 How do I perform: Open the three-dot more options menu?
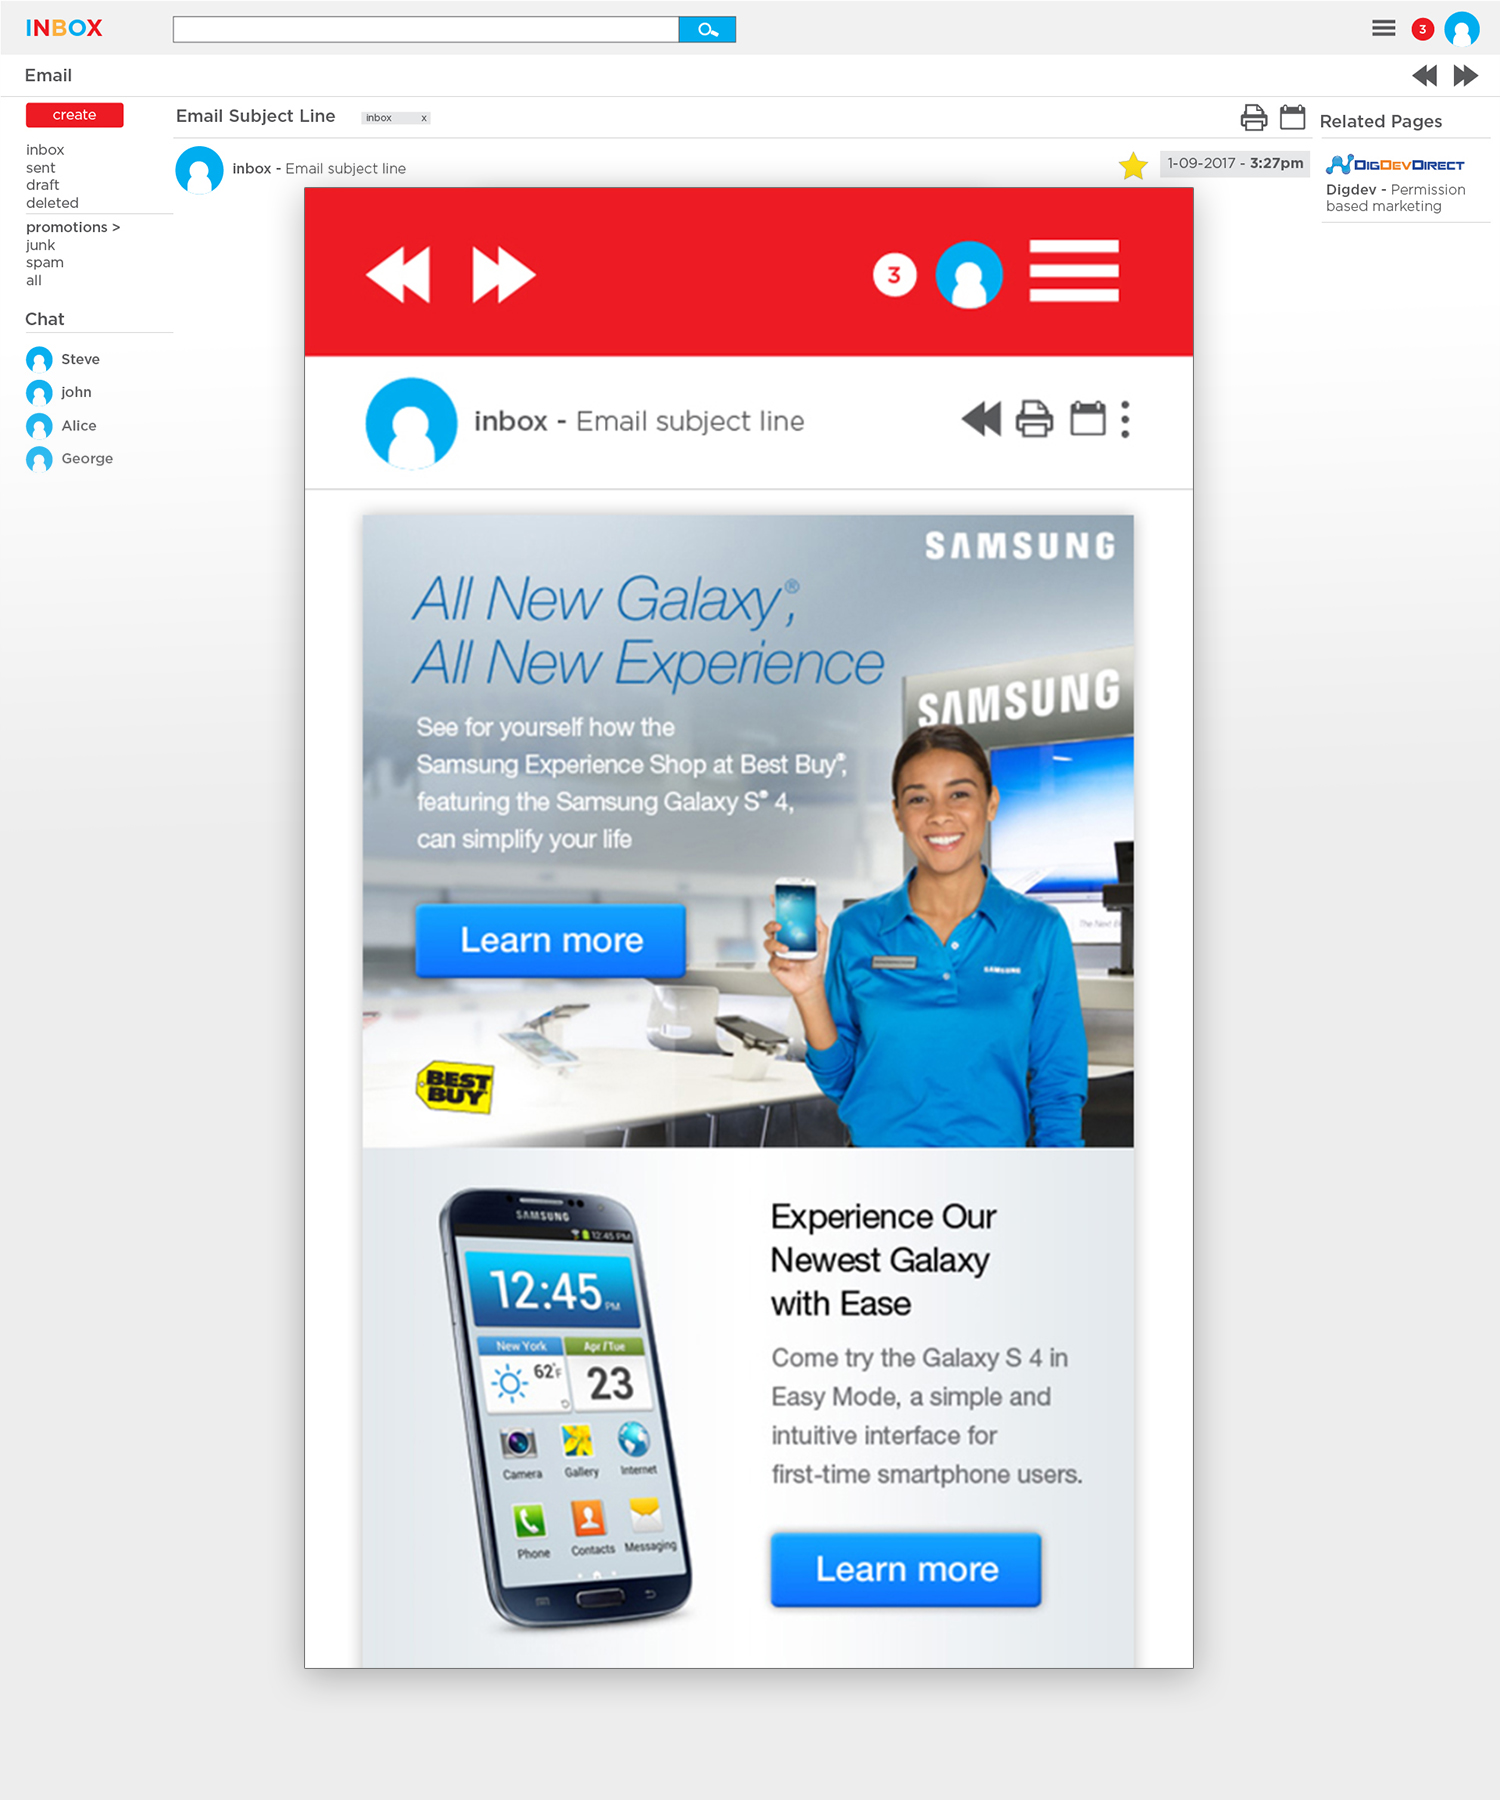(x=1126, y=420)
